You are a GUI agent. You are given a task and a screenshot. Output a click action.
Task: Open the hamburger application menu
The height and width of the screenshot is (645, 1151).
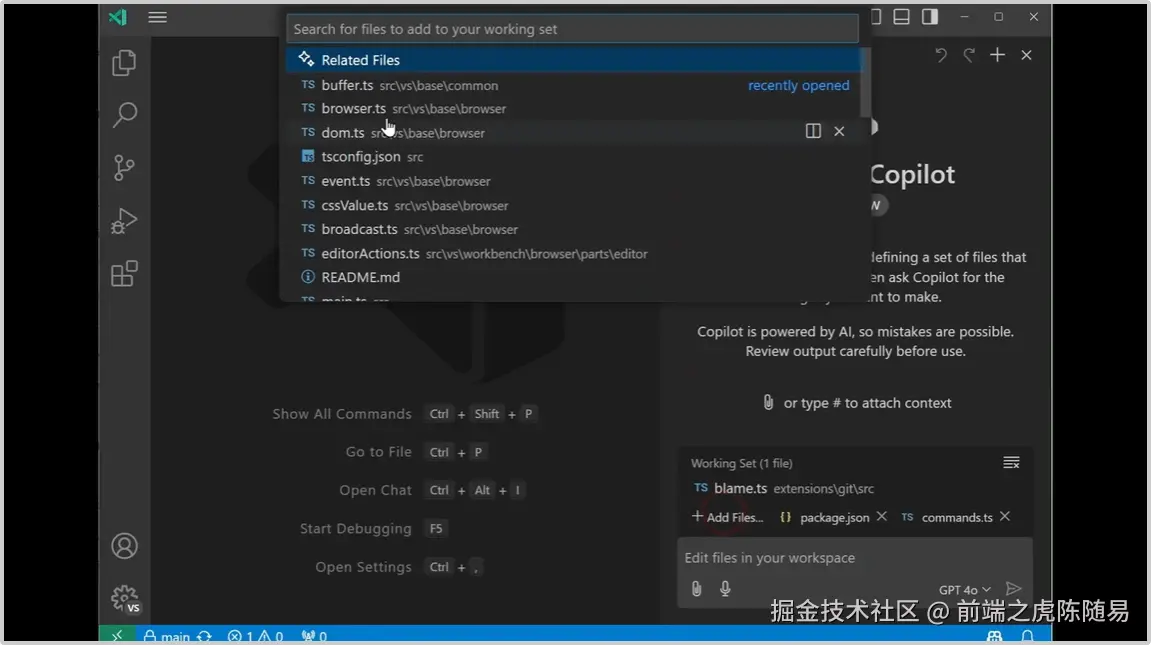pos(157,17)
